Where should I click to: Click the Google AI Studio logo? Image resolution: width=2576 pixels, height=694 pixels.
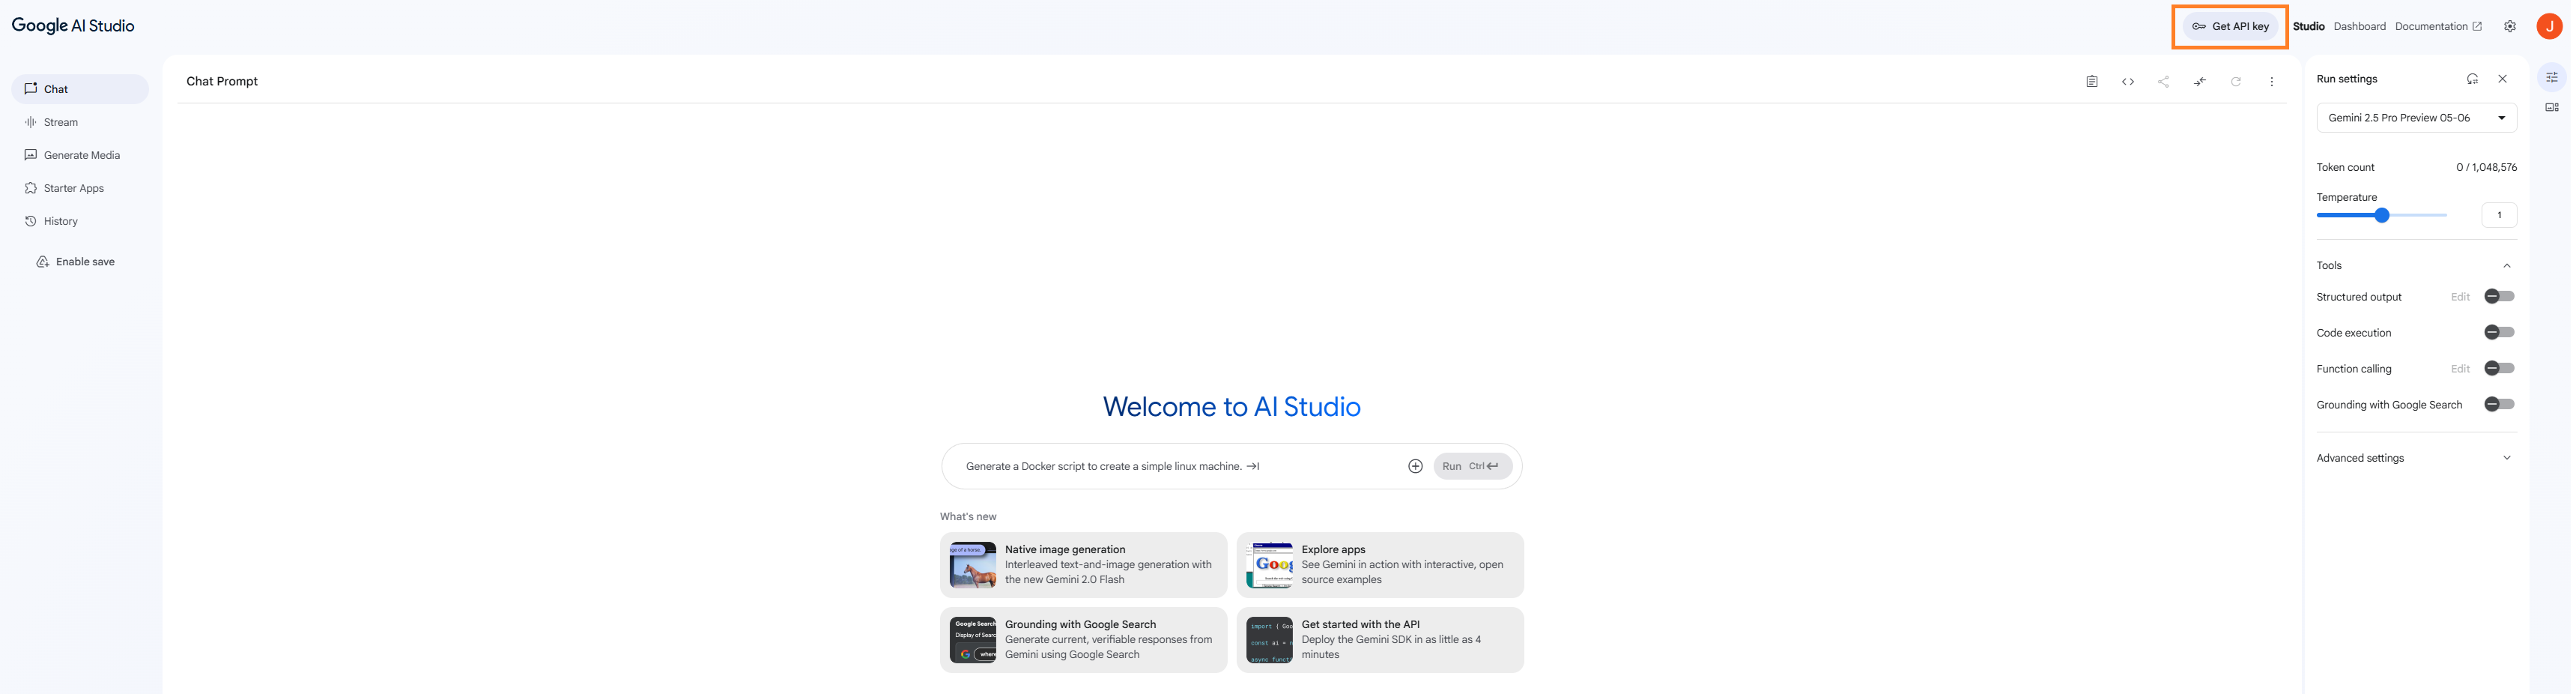click(73, 26)
